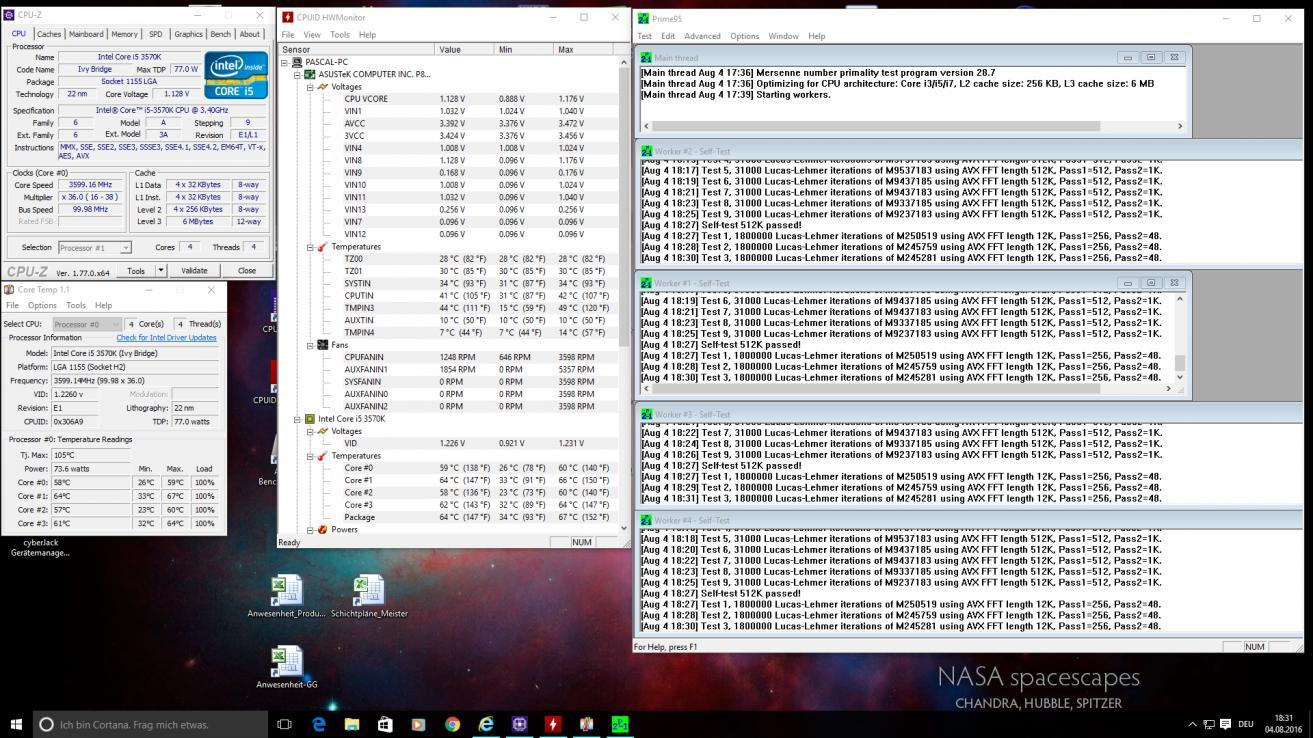Follow Check for Intel Driver Updates link

pyautogui.click(x=166, y=338)
